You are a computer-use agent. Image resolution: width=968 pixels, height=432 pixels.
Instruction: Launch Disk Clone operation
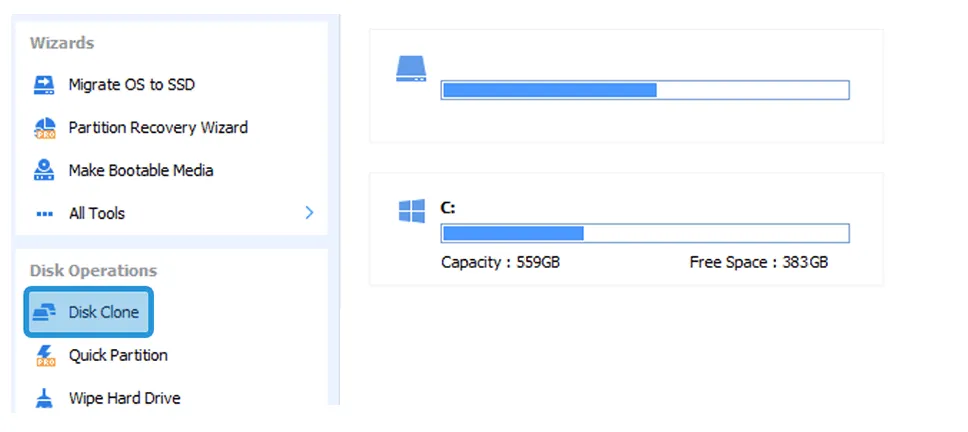(x=88, y=312)
